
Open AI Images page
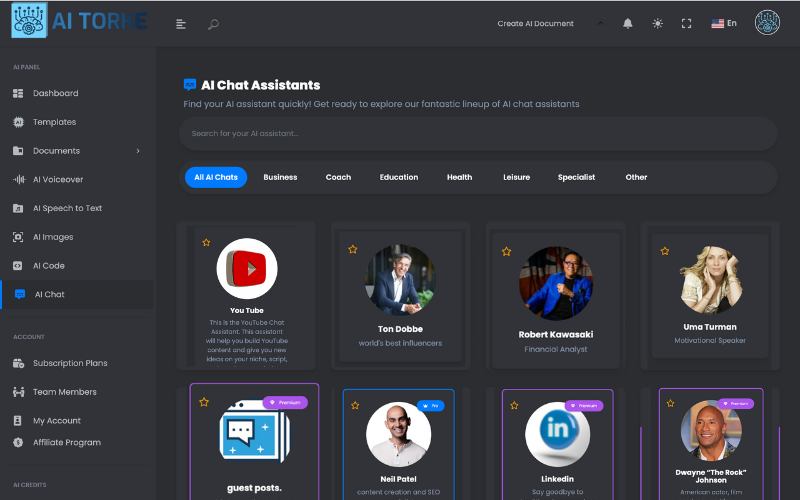(x=53, y=237)
